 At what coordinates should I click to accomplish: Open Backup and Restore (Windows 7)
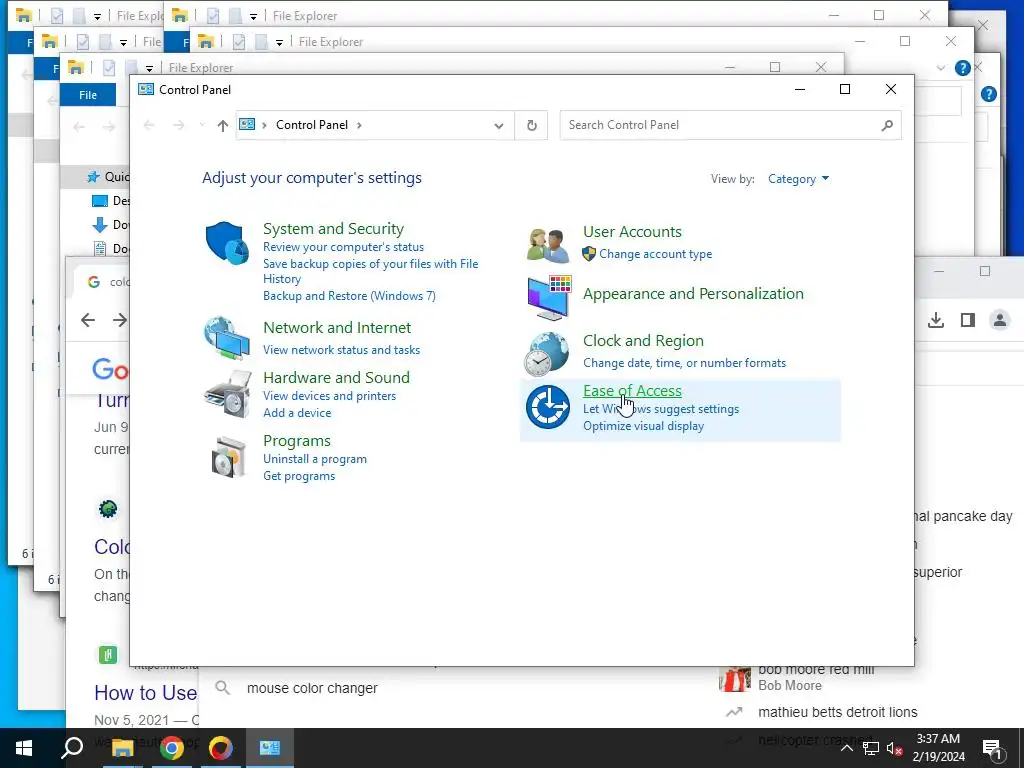349,296
